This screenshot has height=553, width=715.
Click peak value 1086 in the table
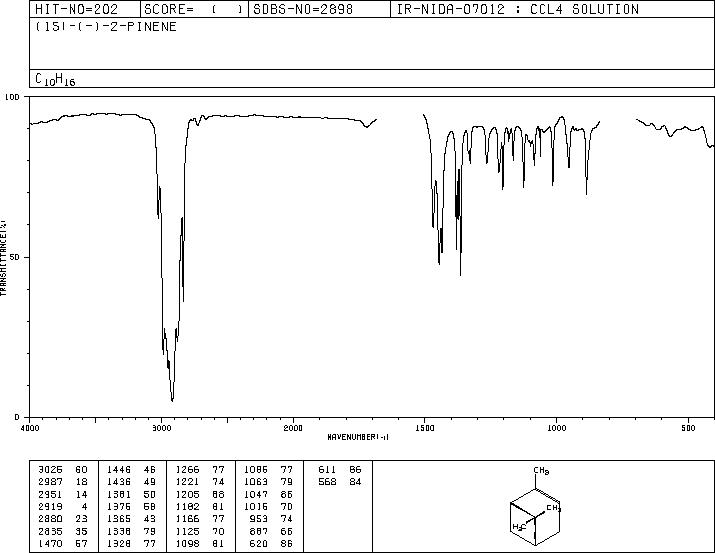point(256,470)
